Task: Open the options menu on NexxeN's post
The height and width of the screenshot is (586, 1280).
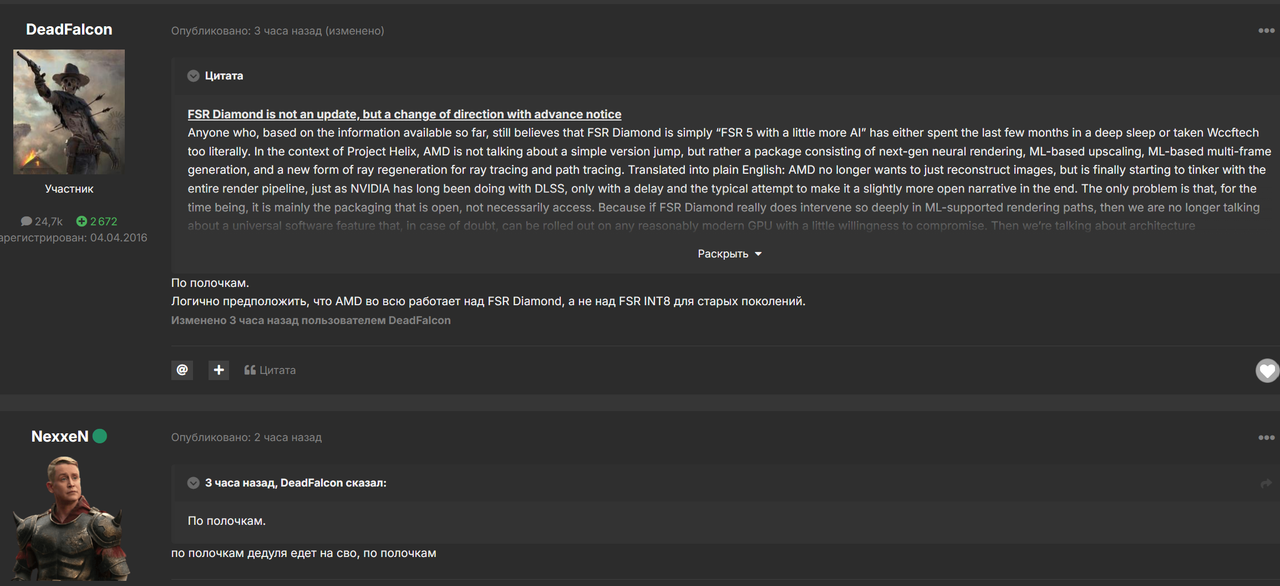Action: coord(1266,438)
